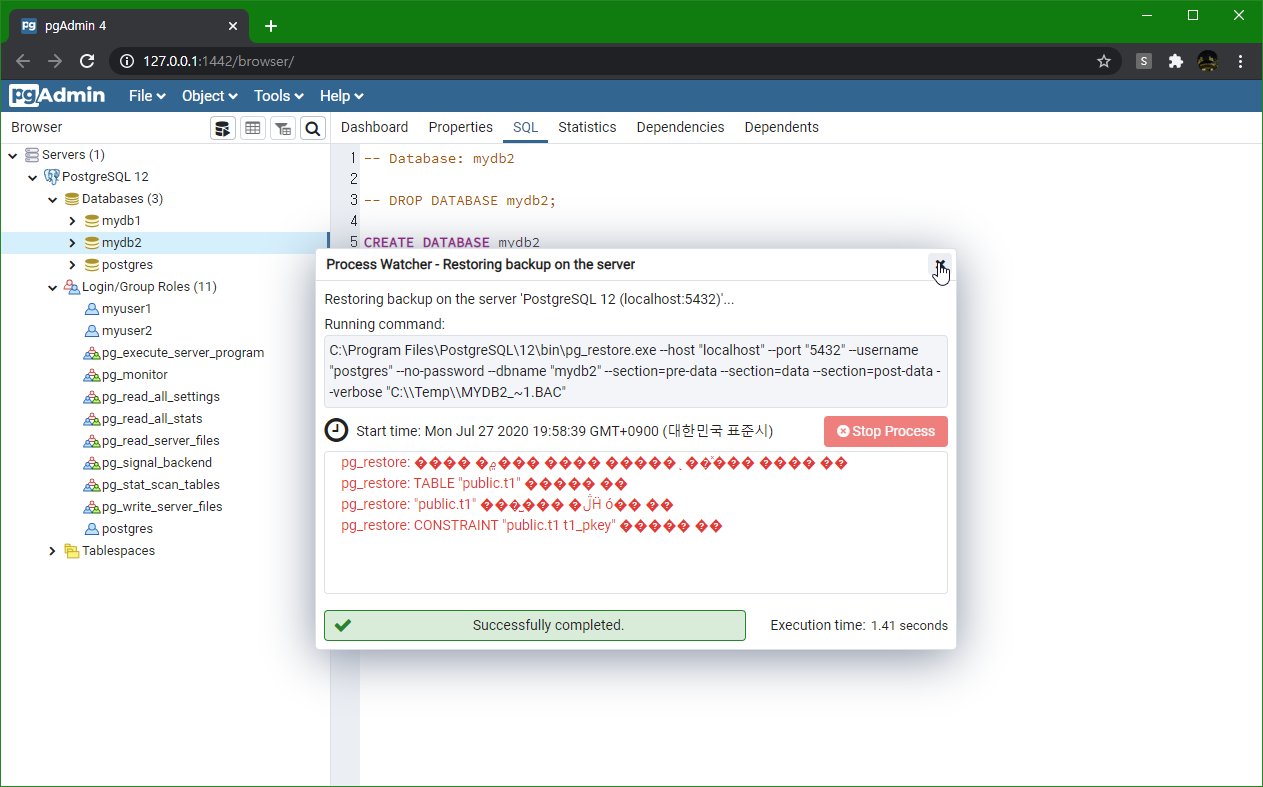Screen dimensions: 1263x787
Task: Open the File menu
Action: [147, 96]
